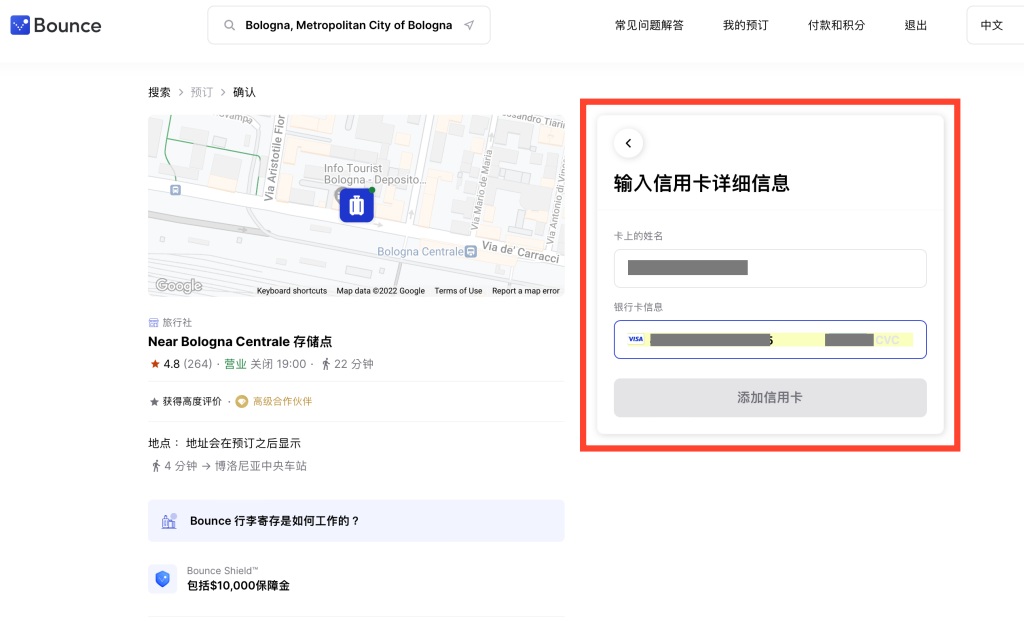The height and width of the screenshot is (621, 1024).
Task: Expand Bounce 行李寄存是如何工作的？
Action: click(x=356, y=520)
